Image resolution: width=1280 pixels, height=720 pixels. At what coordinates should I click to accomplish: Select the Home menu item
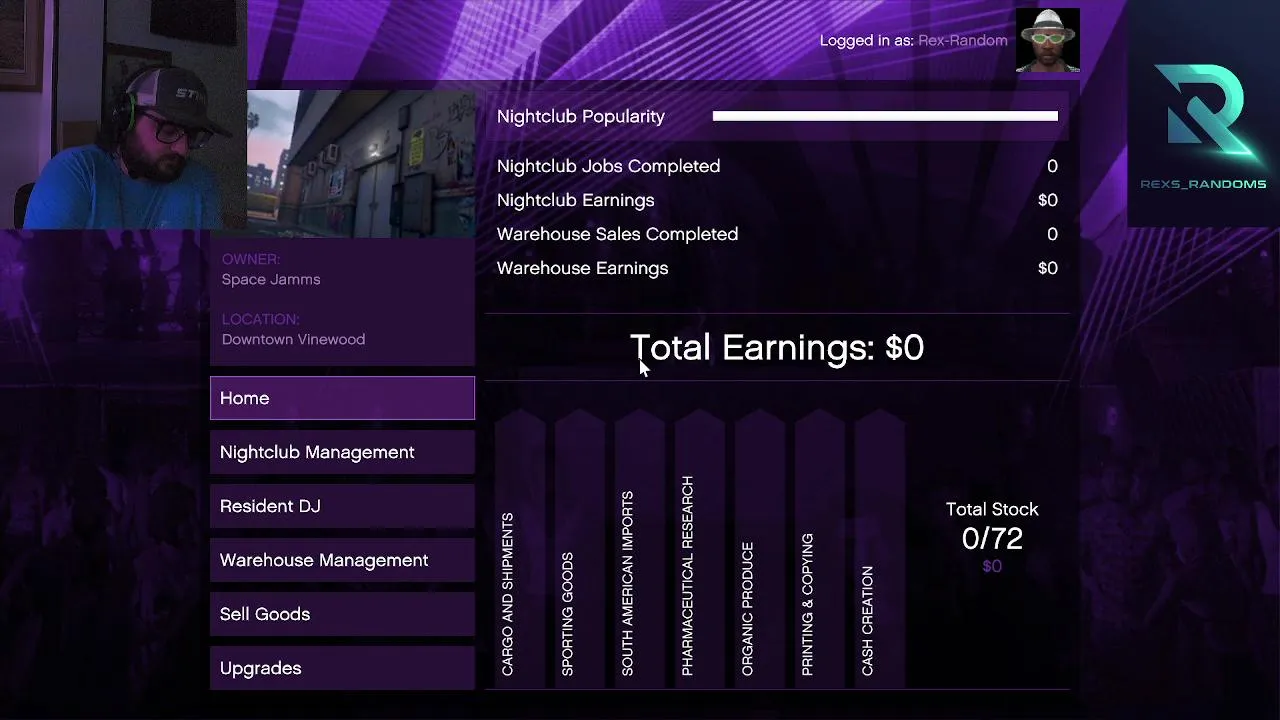342,398
